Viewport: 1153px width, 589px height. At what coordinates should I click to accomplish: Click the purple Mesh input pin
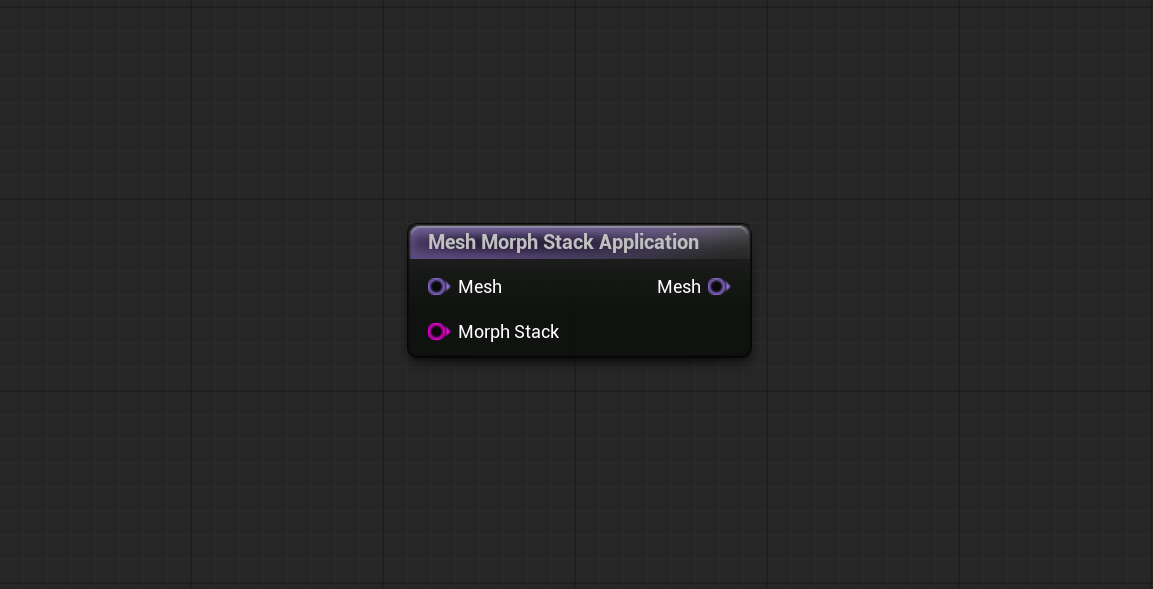coord(438,287)
